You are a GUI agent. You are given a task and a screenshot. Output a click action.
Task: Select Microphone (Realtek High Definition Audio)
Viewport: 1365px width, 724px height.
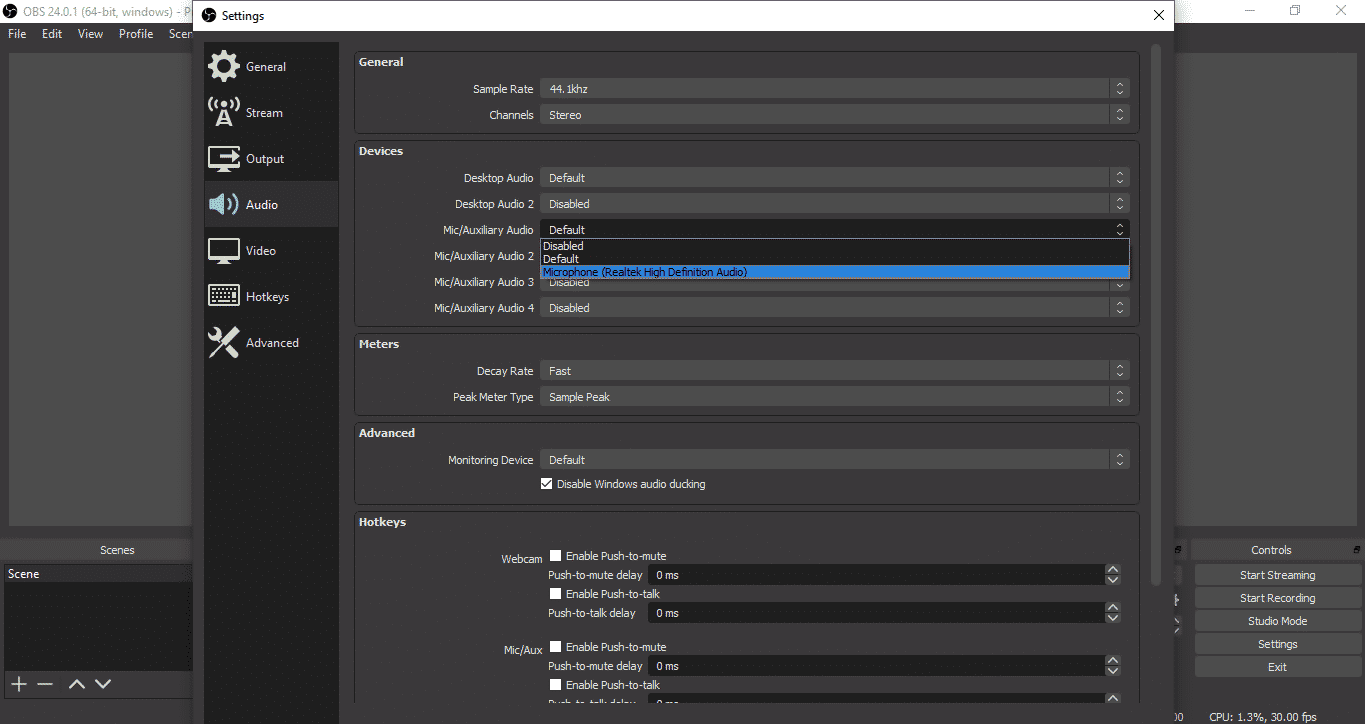[835, 272]
